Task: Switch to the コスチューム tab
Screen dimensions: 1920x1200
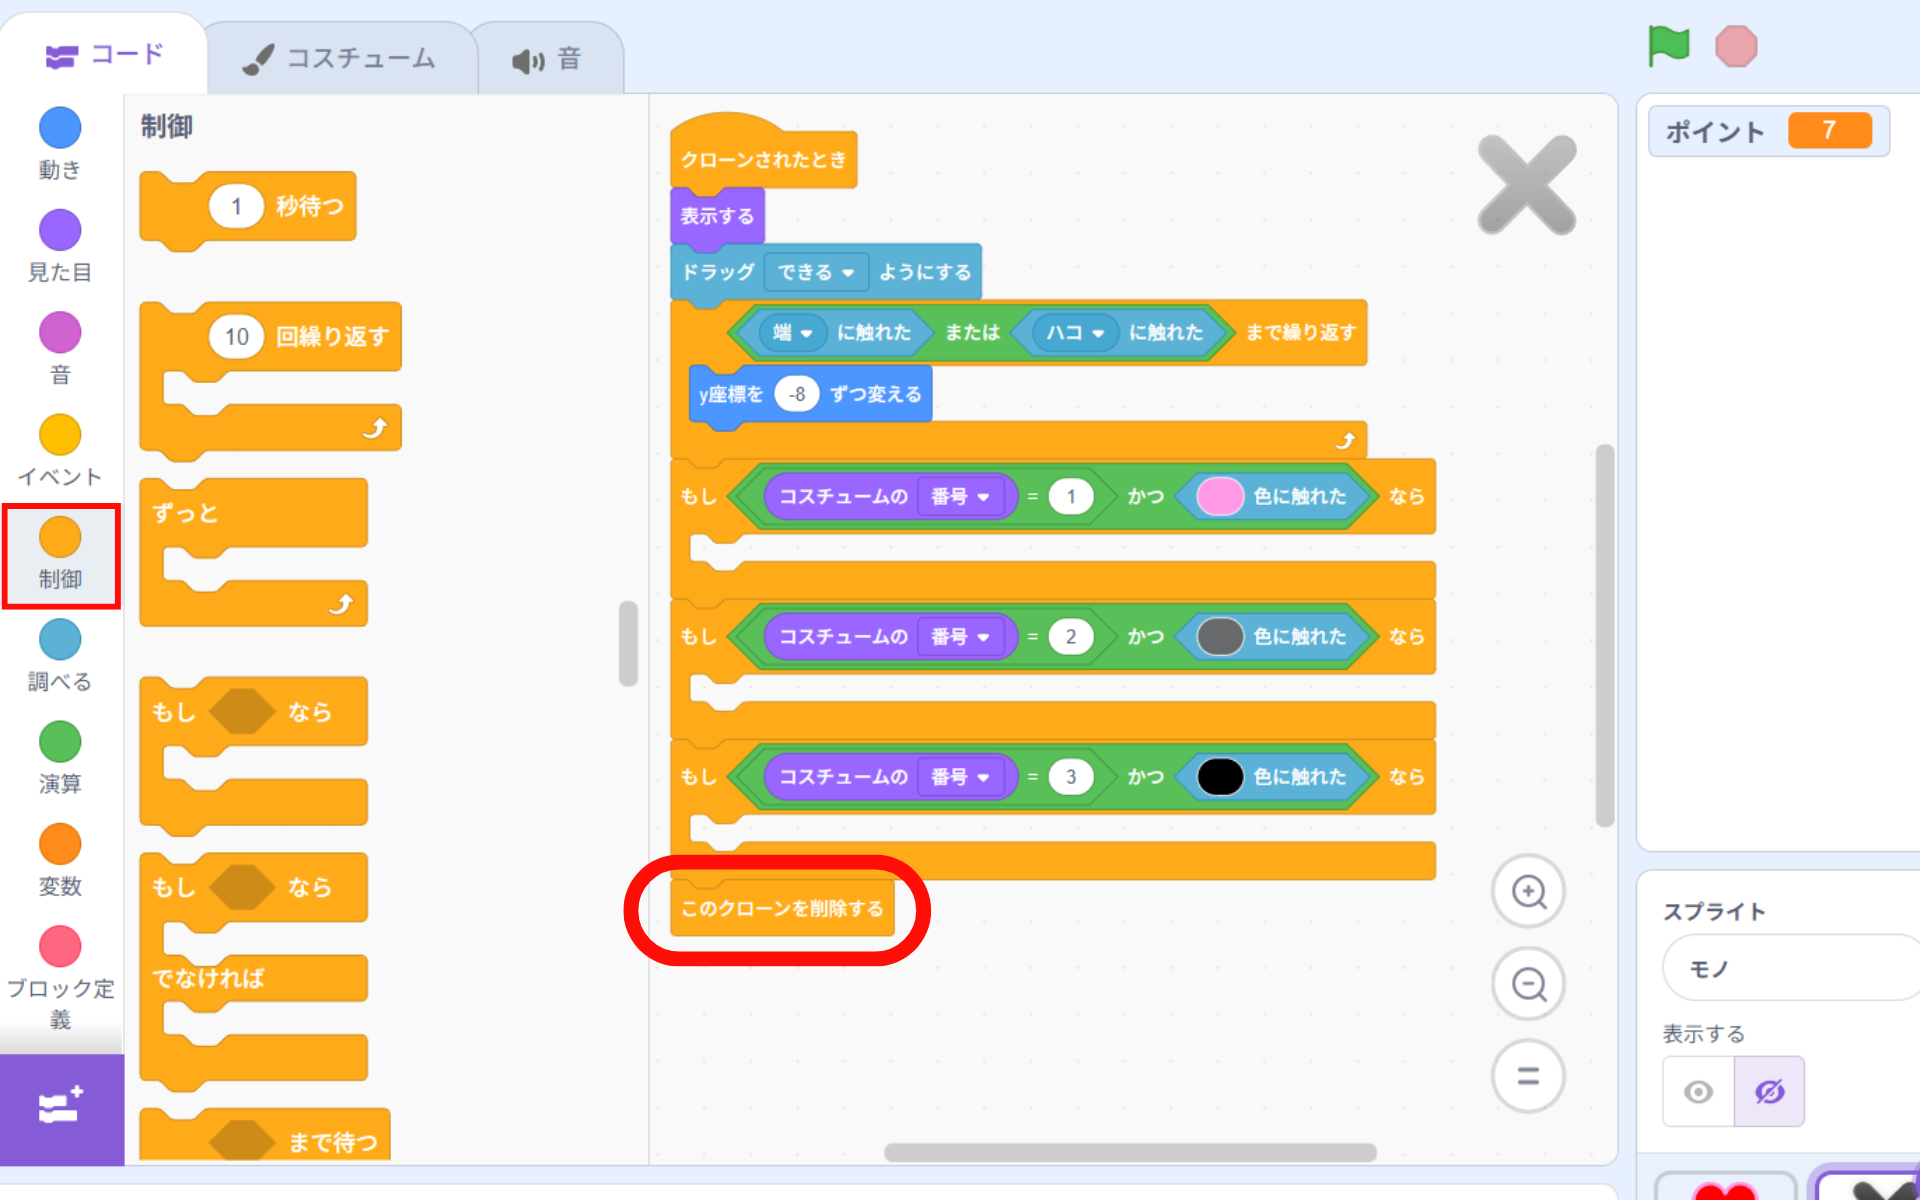Action: pyautogui.click(x=341, y=59)
